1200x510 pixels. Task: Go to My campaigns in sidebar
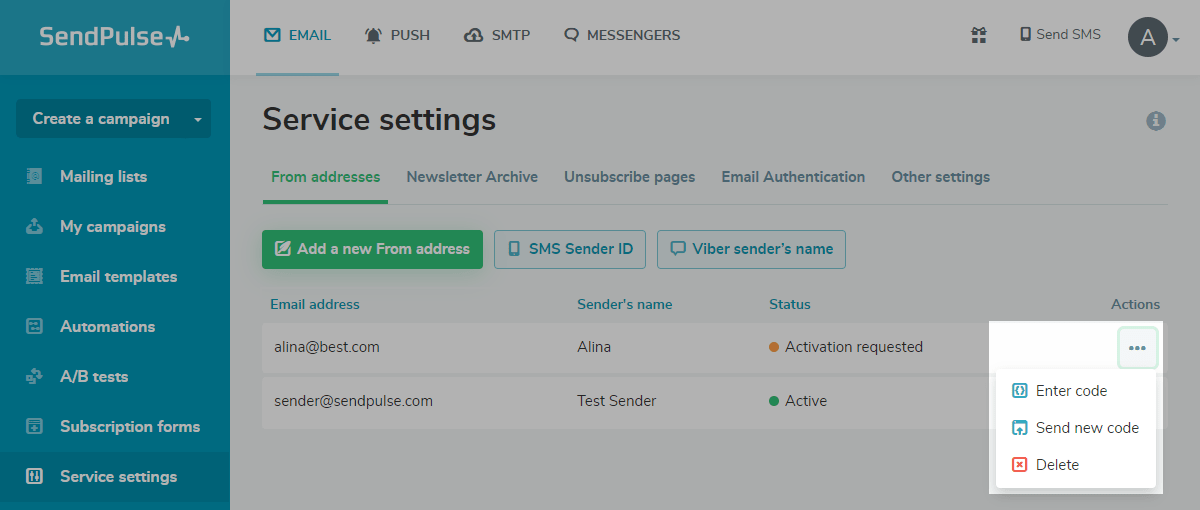112,227
